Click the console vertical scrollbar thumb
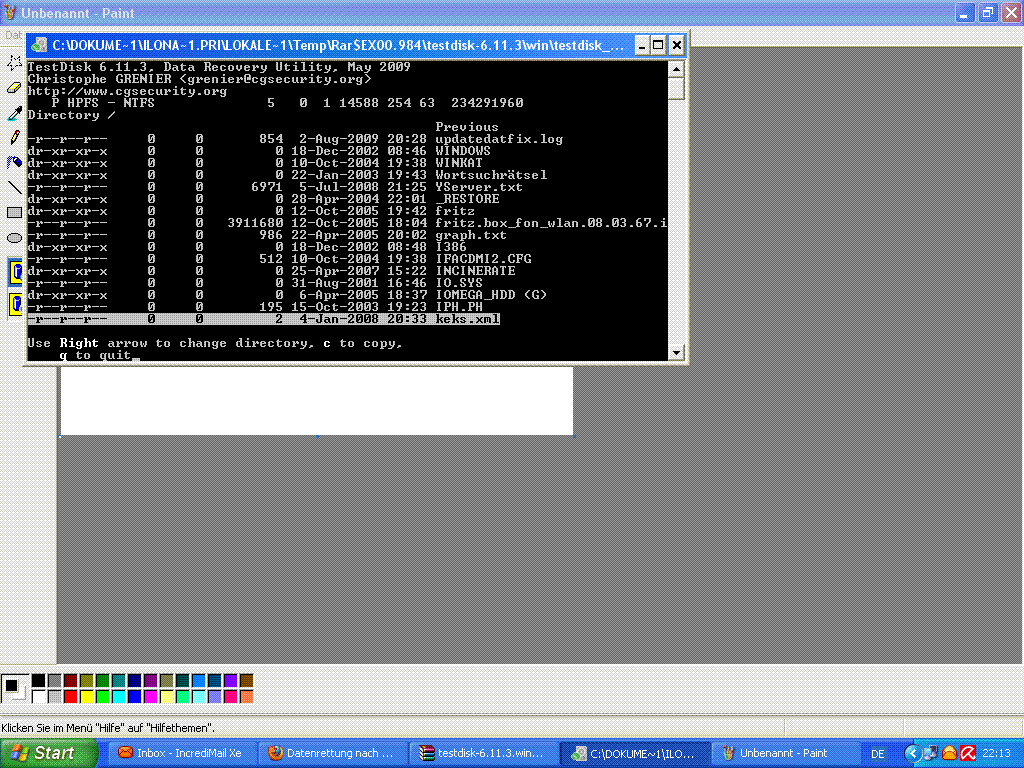This screenshot has height=768, width=1024. pos(676,88)
